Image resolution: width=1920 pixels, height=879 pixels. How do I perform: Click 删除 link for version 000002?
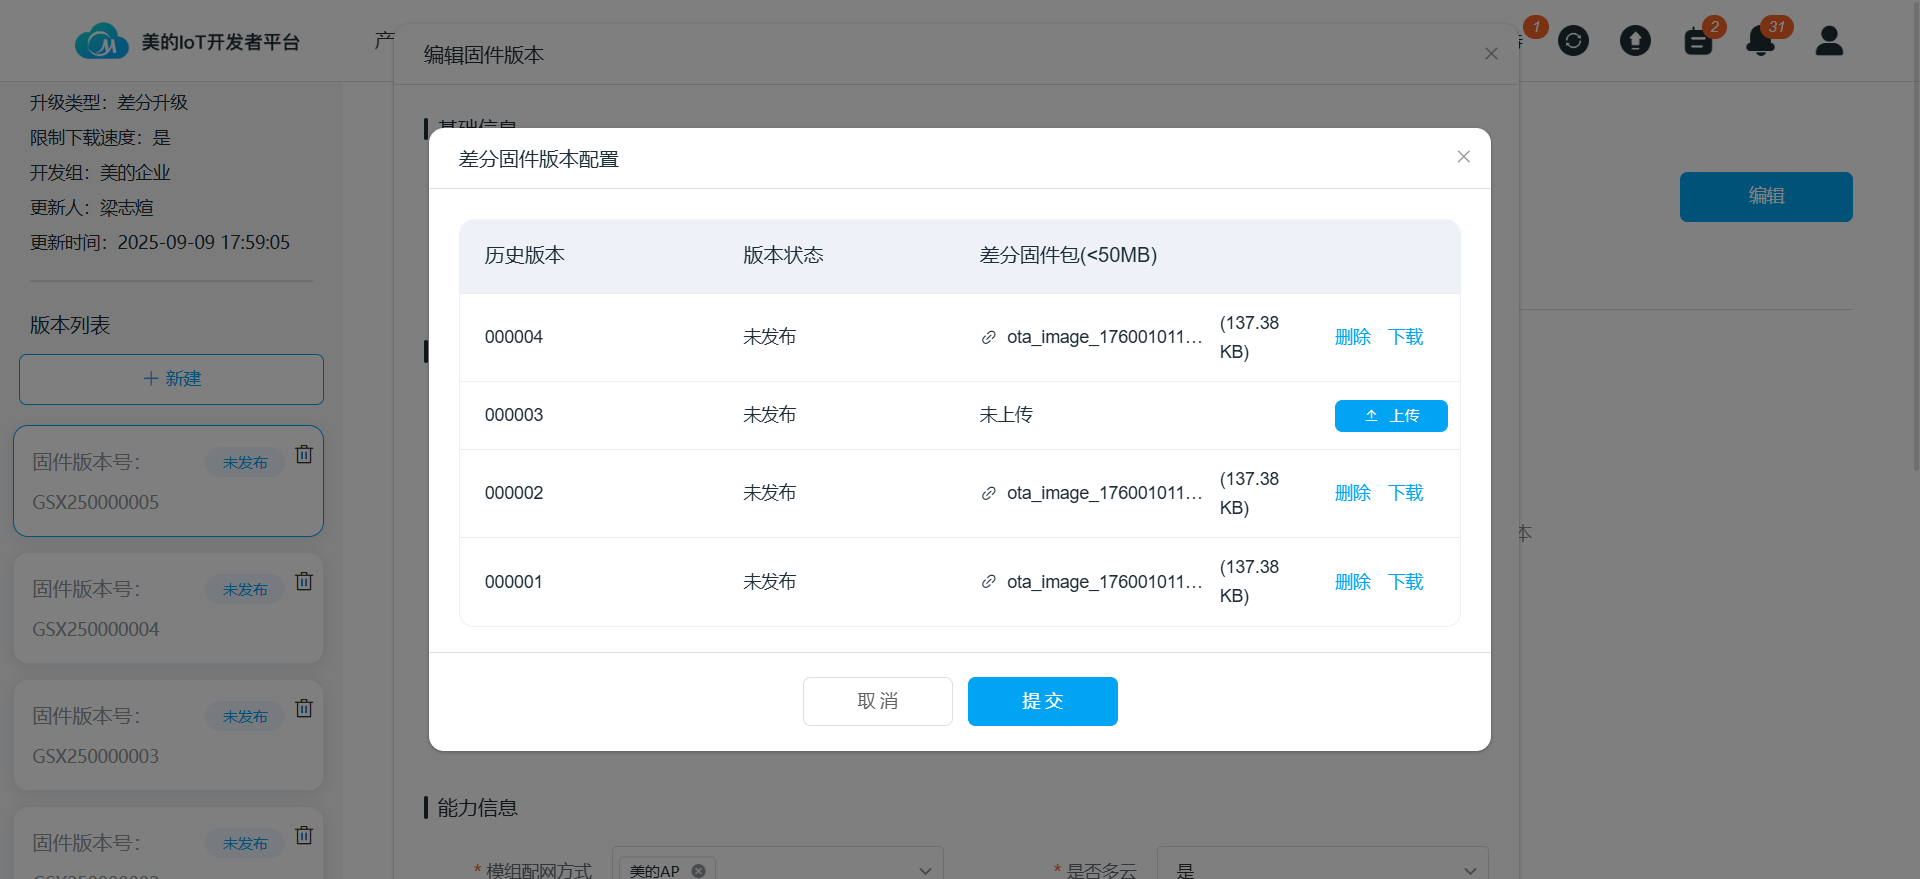(1352, 493)
